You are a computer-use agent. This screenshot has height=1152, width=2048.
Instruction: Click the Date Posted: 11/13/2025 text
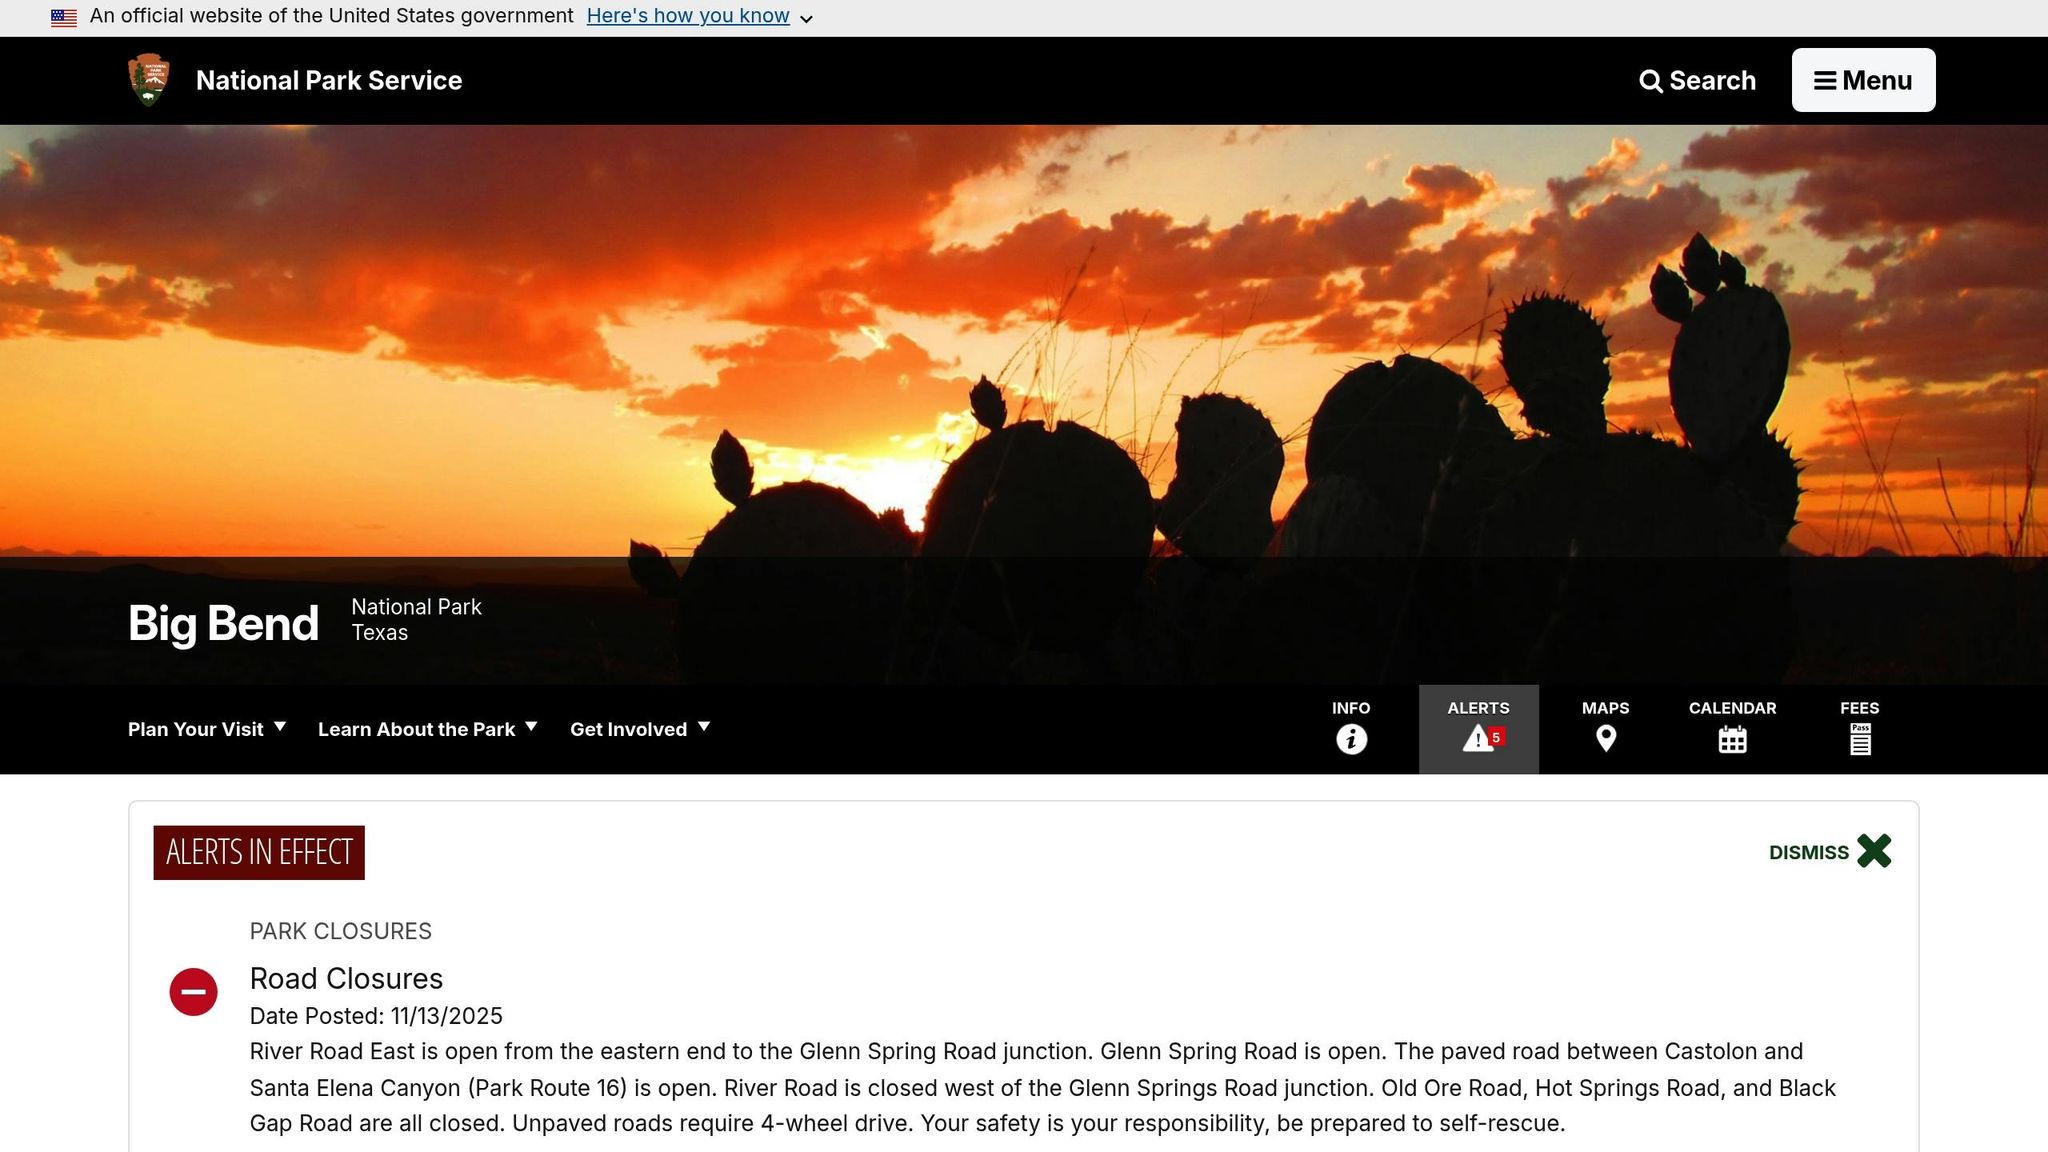point(376,1016)
